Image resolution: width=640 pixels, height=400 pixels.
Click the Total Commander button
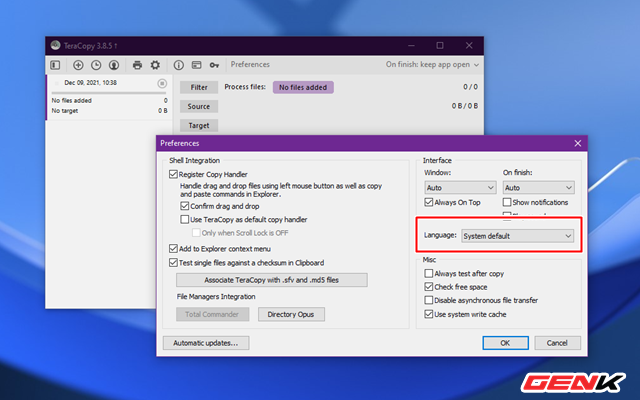[x=212, y=314]
